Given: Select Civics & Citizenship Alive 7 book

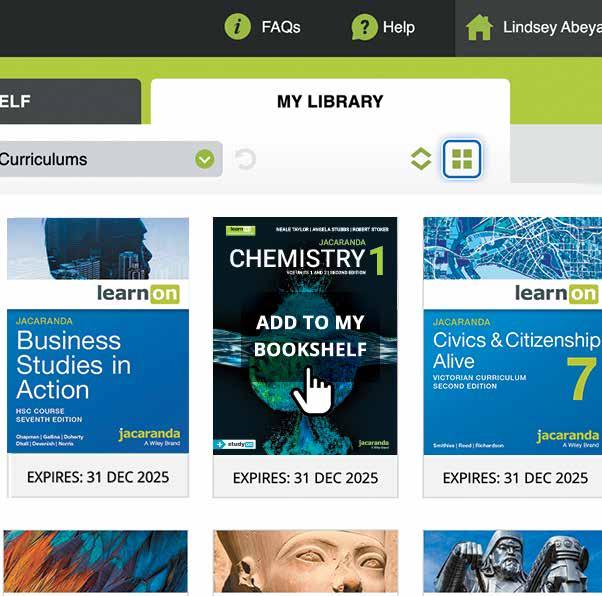Looking at the screenshot, I should pos(513,357).
